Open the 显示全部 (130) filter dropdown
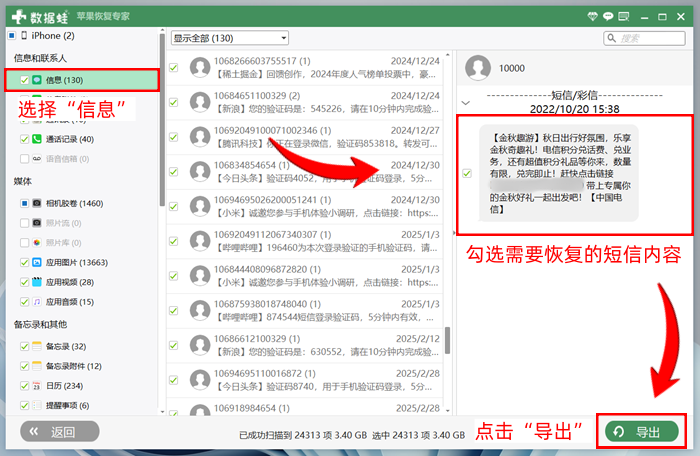Screen dimensions: 700x456 coord(229,38)
